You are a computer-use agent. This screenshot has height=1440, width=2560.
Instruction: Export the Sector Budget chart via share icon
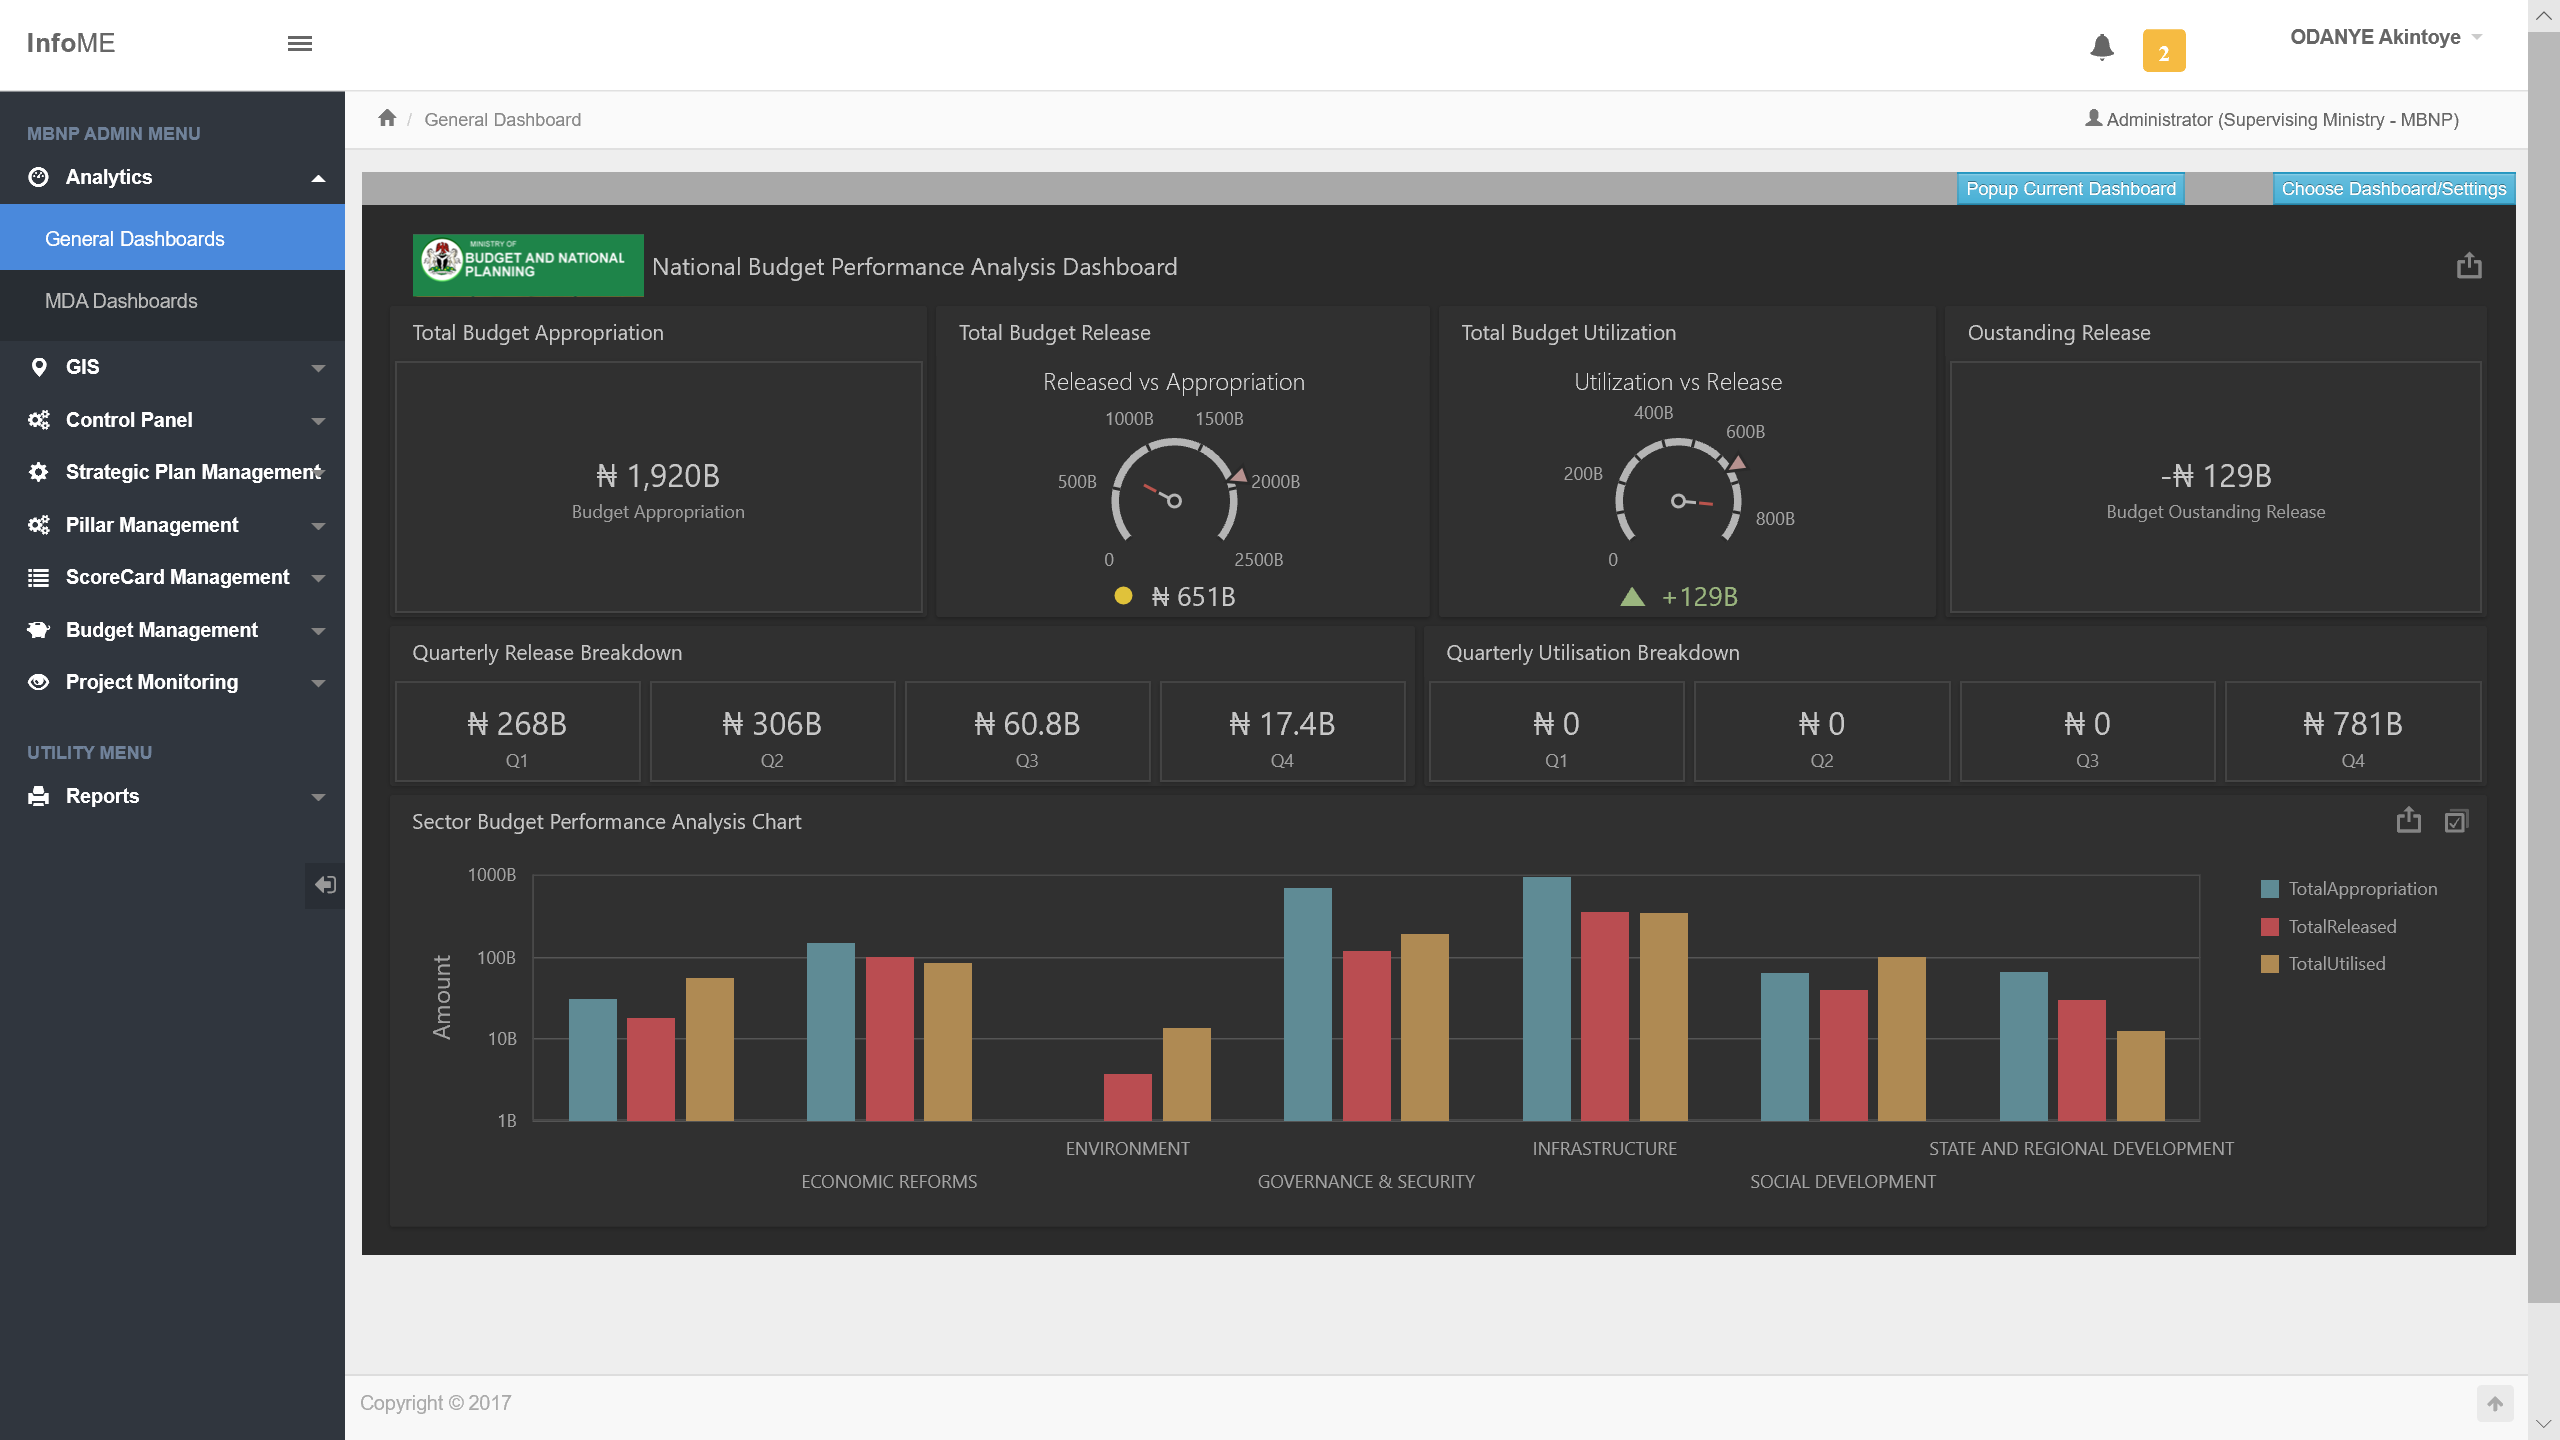click(x=2409, y=821)
